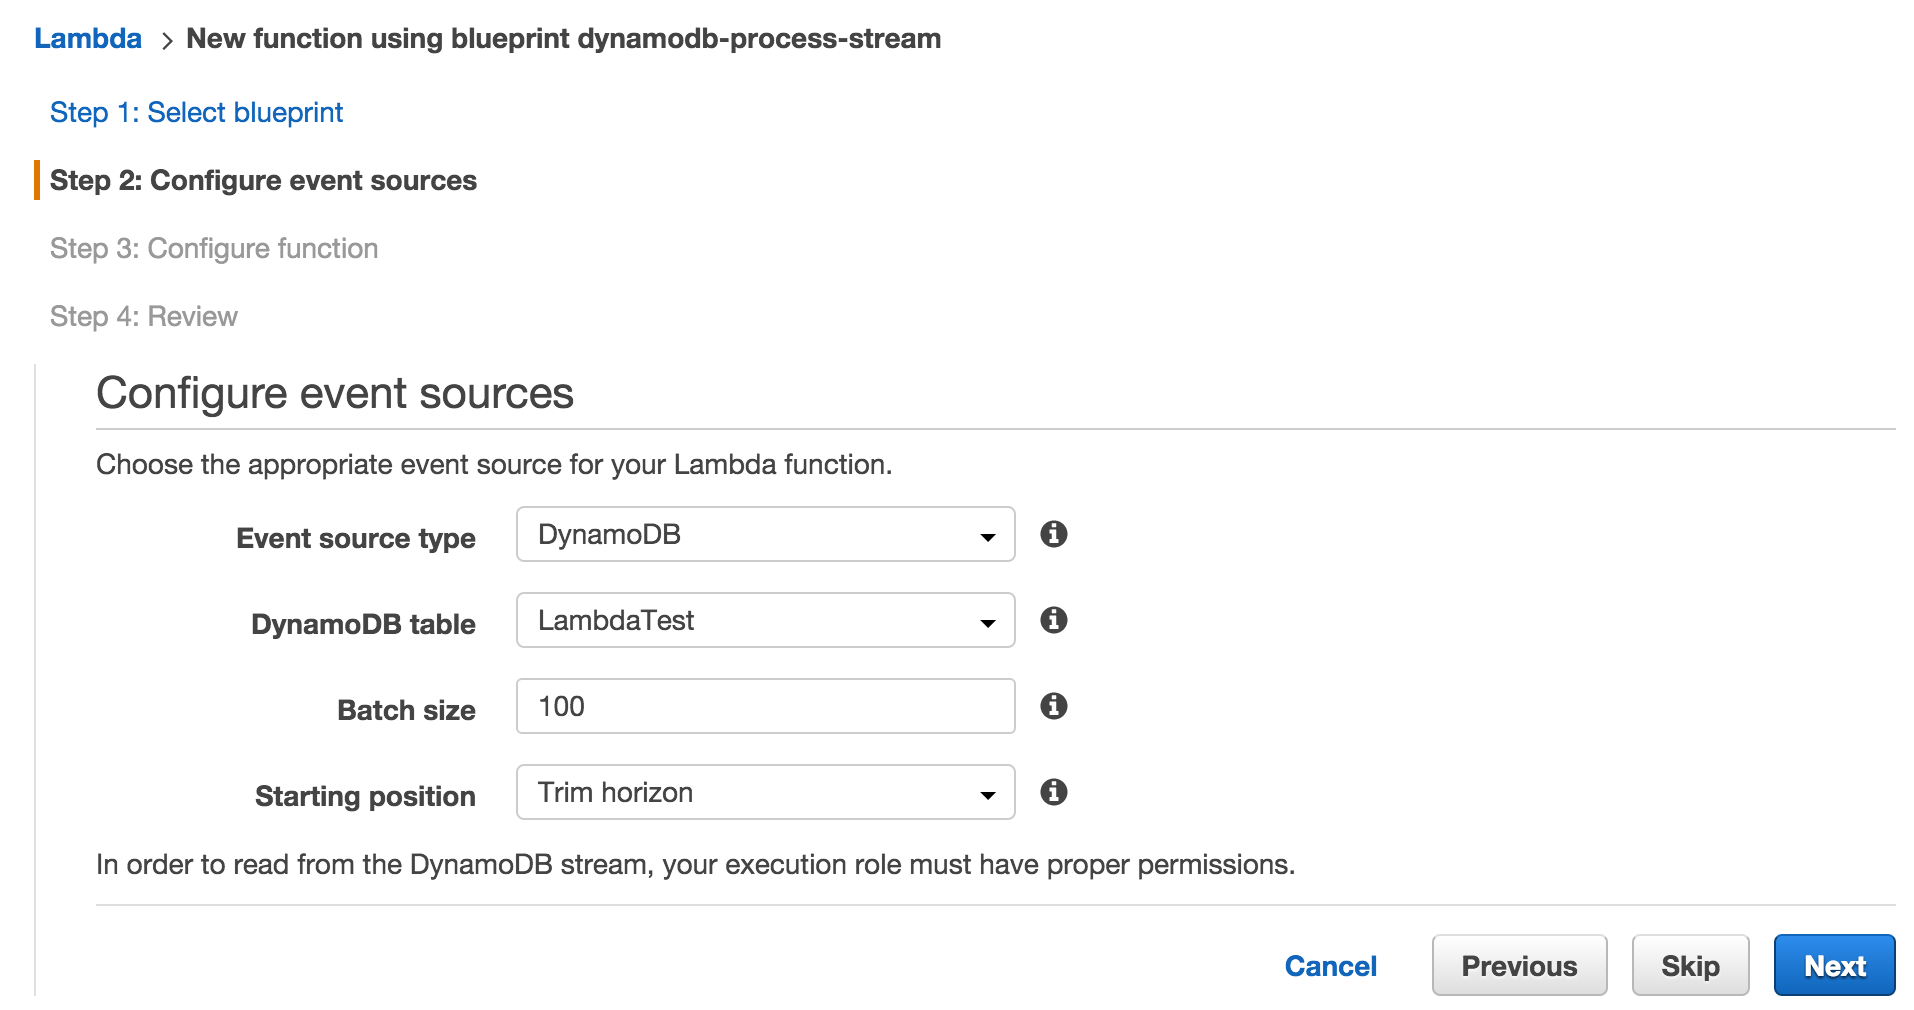Open the DynamoDB table dropdown showing LambdaTest
1914x1010 pixels.
pyautogui.click(x=765, y=620)
